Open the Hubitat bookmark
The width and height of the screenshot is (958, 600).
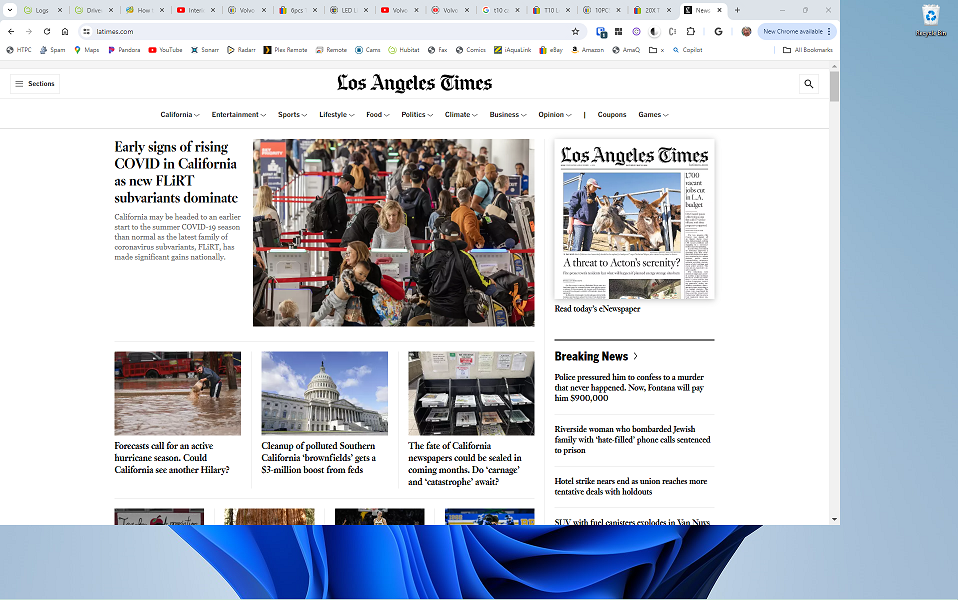404,50
